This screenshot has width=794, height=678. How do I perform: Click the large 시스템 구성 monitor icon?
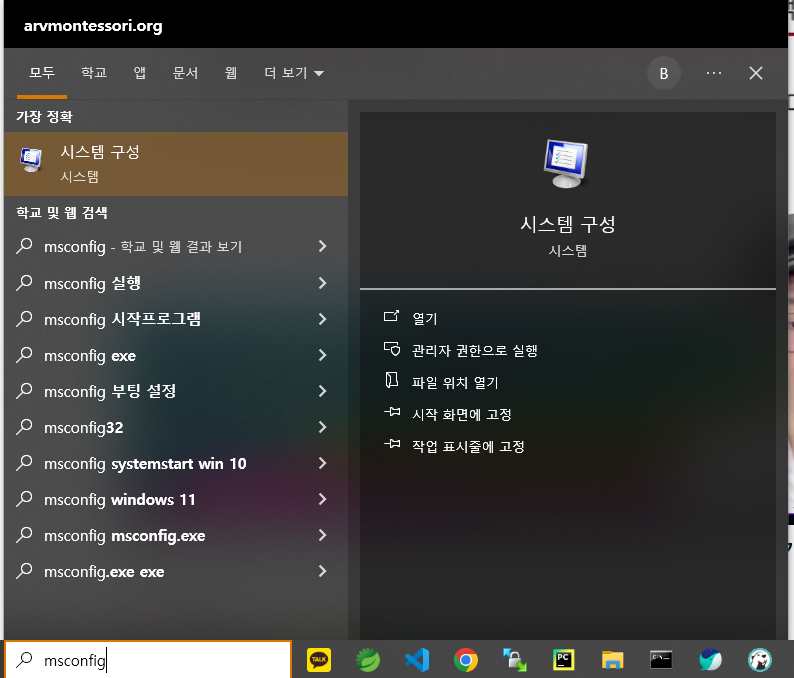point(566,164)
